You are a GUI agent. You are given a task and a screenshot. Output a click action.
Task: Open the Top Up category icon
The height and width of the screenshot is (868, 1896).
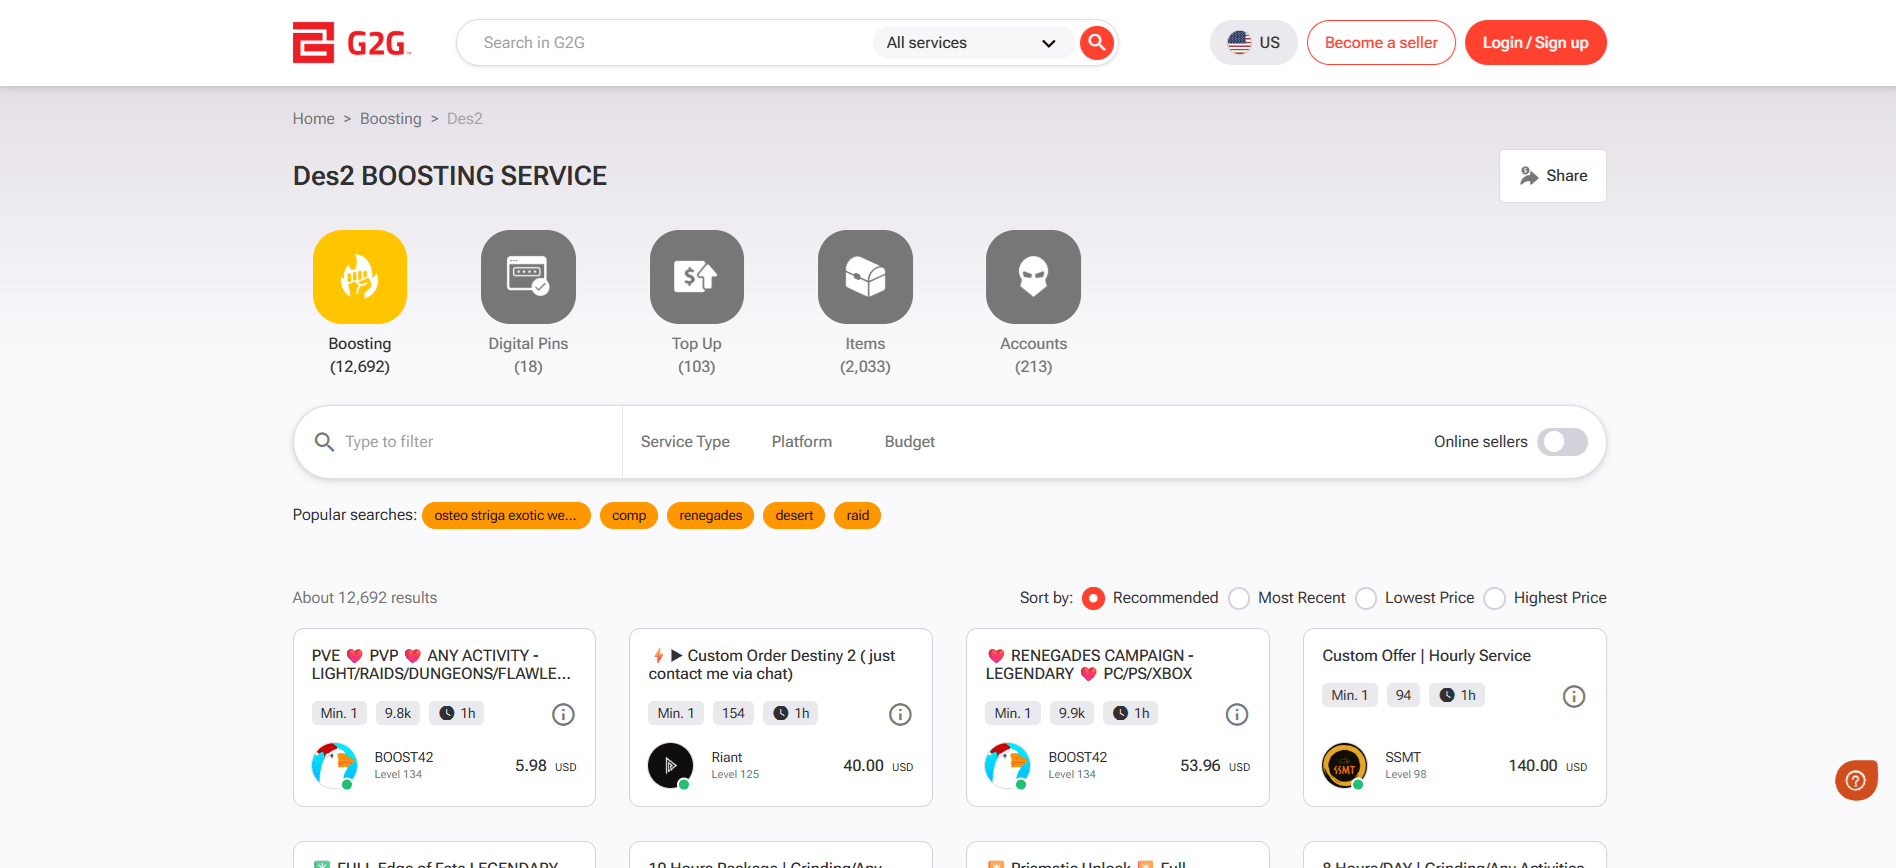coord(697,277)
